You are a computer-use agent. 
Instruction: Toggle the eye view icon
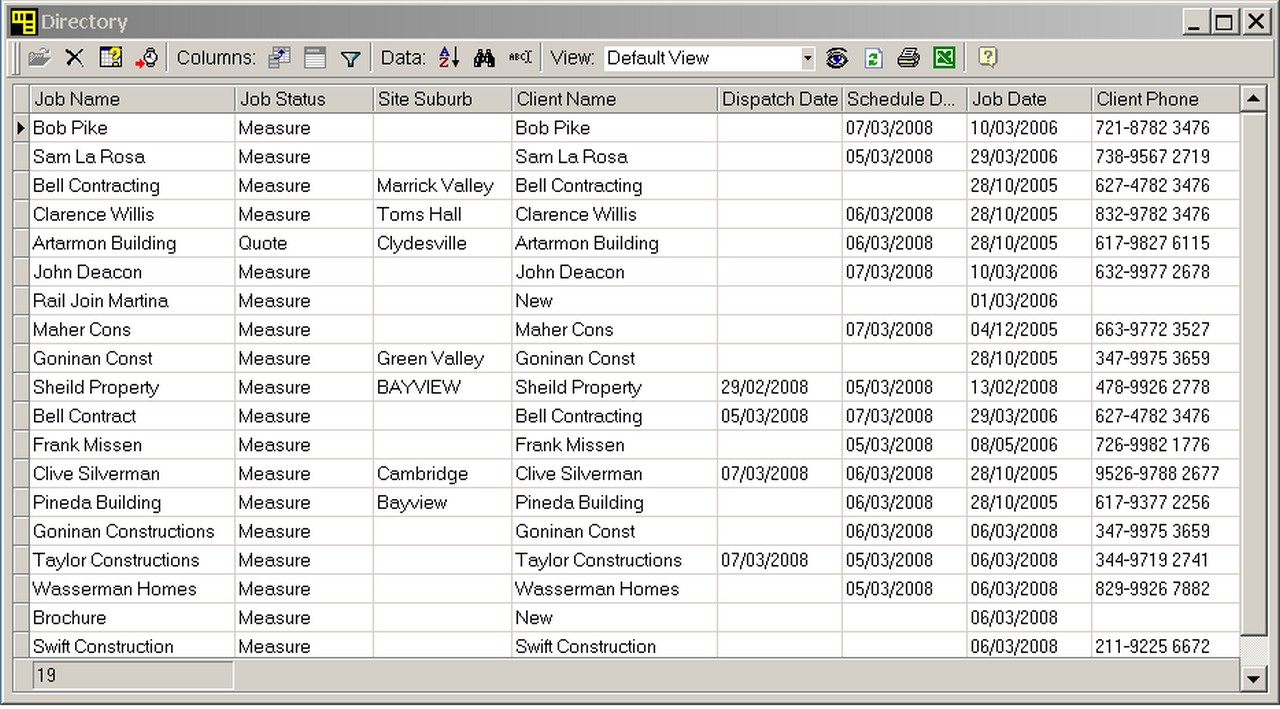pos(837,58)
